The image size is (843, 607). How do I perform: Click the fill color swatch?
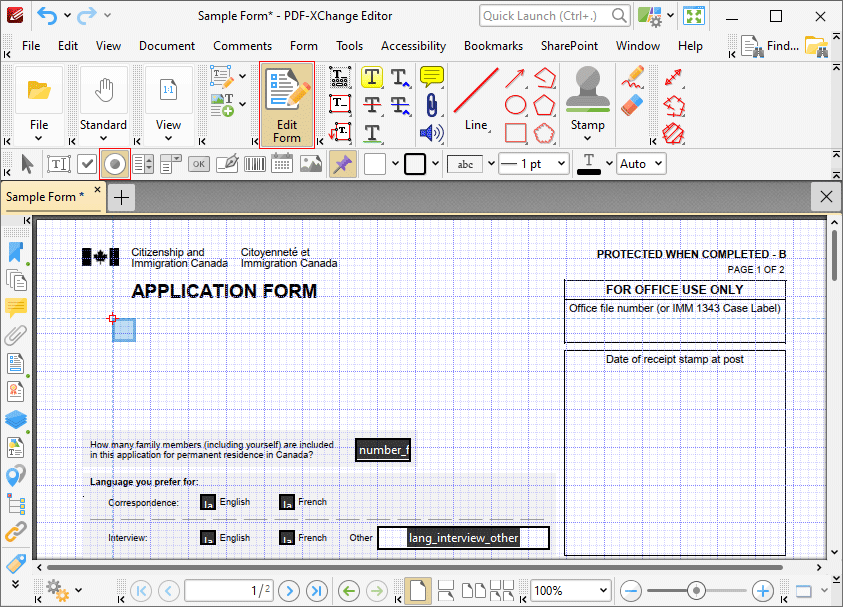point(375,164)
